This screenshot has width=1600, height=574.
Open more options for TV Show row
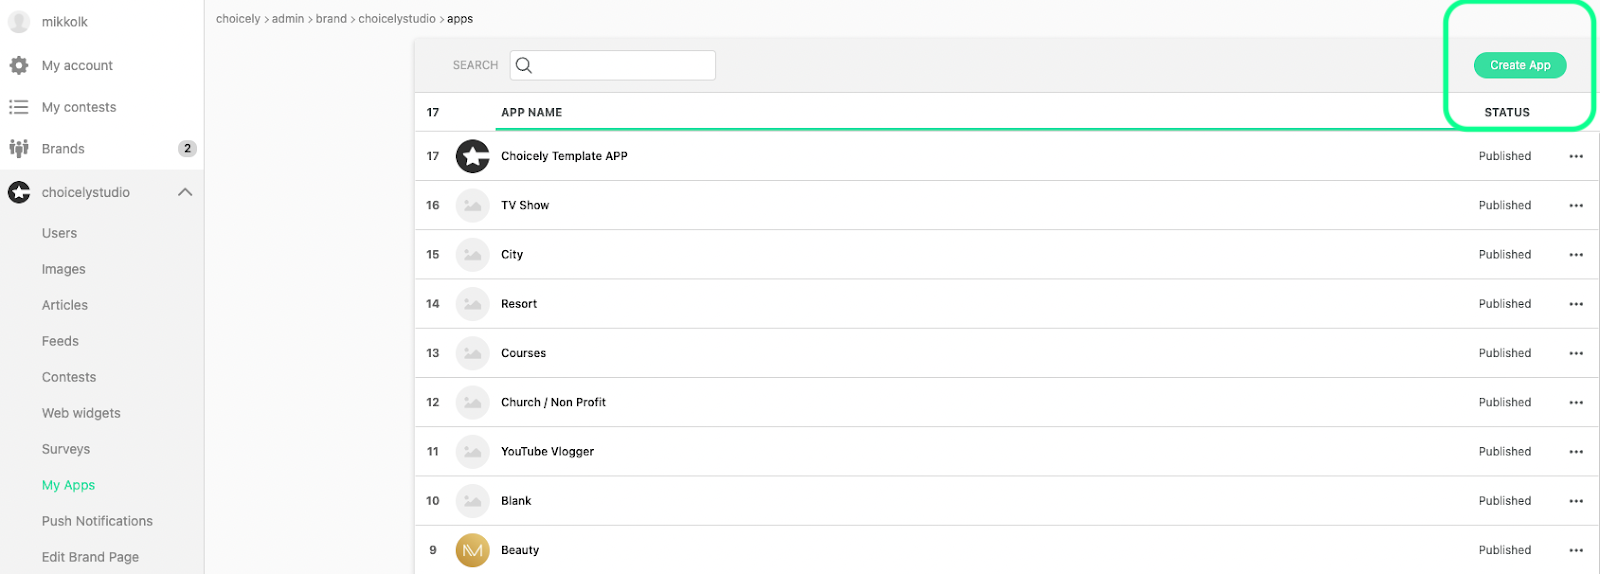[x=1576, y=205]
